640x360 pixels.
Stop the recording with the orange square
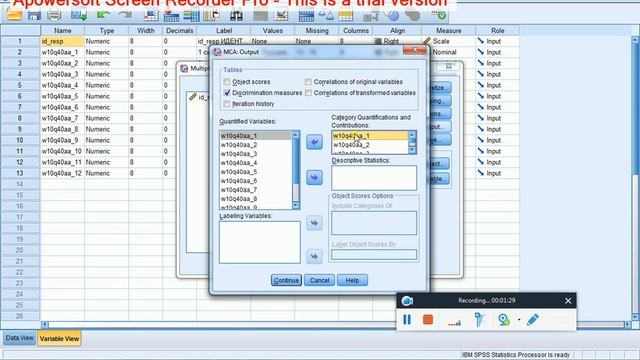(x=428, y=319)
